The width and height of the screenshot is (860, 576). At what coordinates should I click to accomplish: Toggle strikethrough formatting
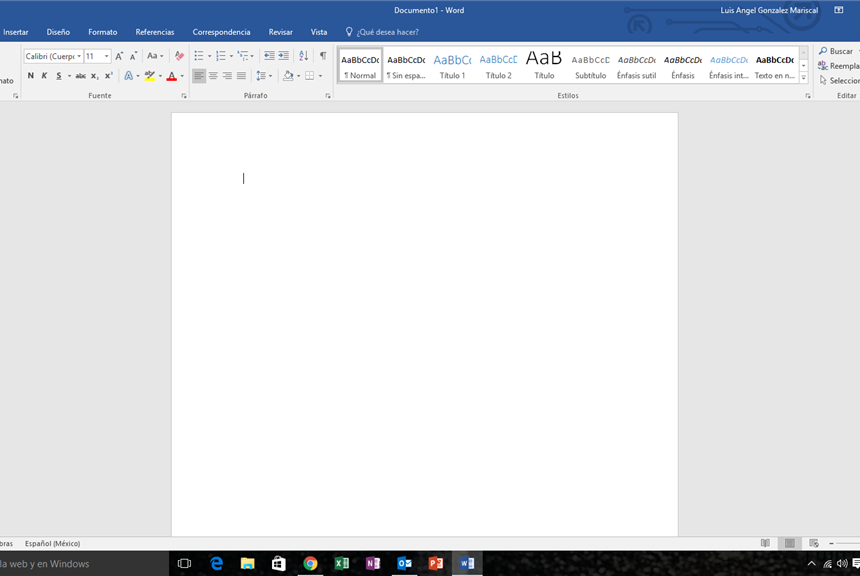(81, 76)
